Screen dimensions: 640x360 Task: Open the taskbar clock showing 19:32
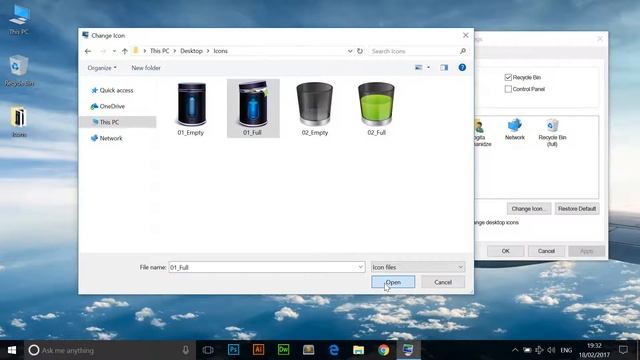click(x=594, y=350)
